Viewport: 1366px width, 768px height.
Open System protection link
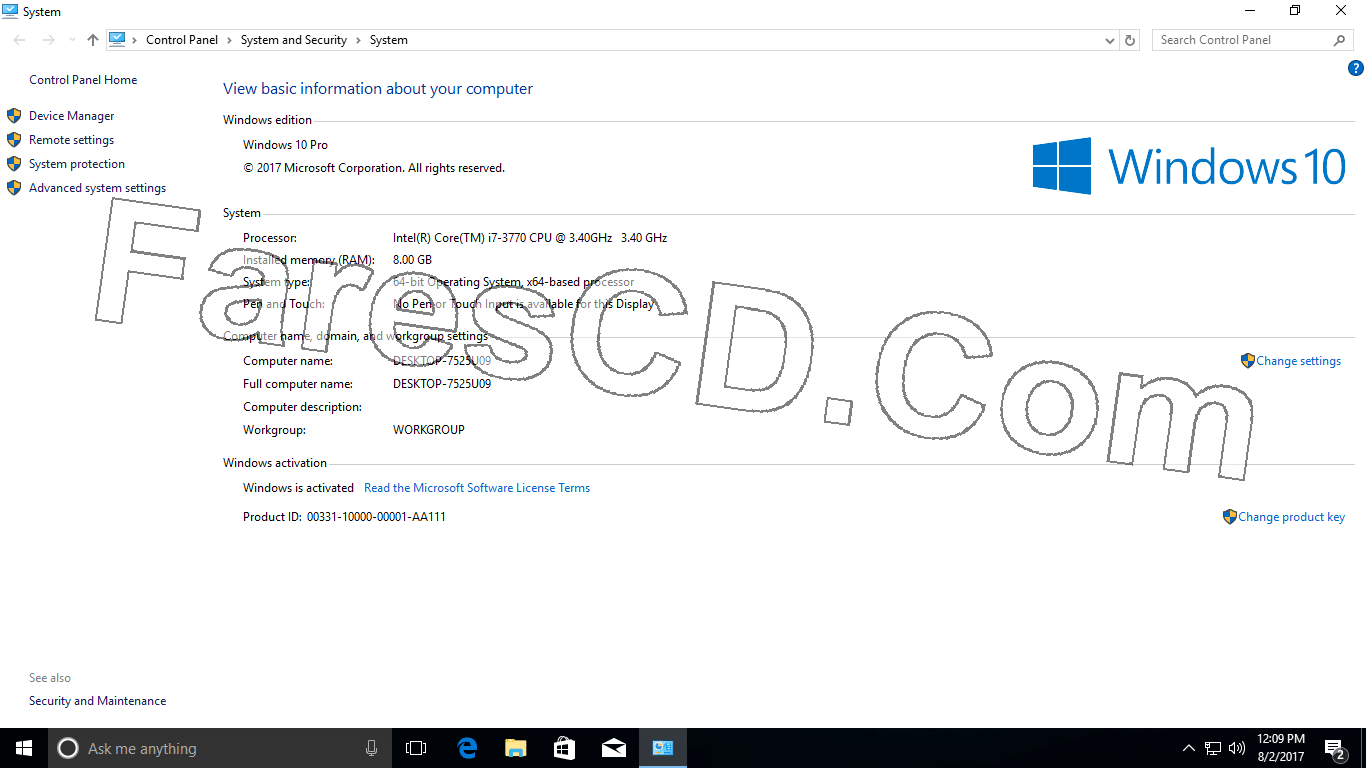[77, 164]
